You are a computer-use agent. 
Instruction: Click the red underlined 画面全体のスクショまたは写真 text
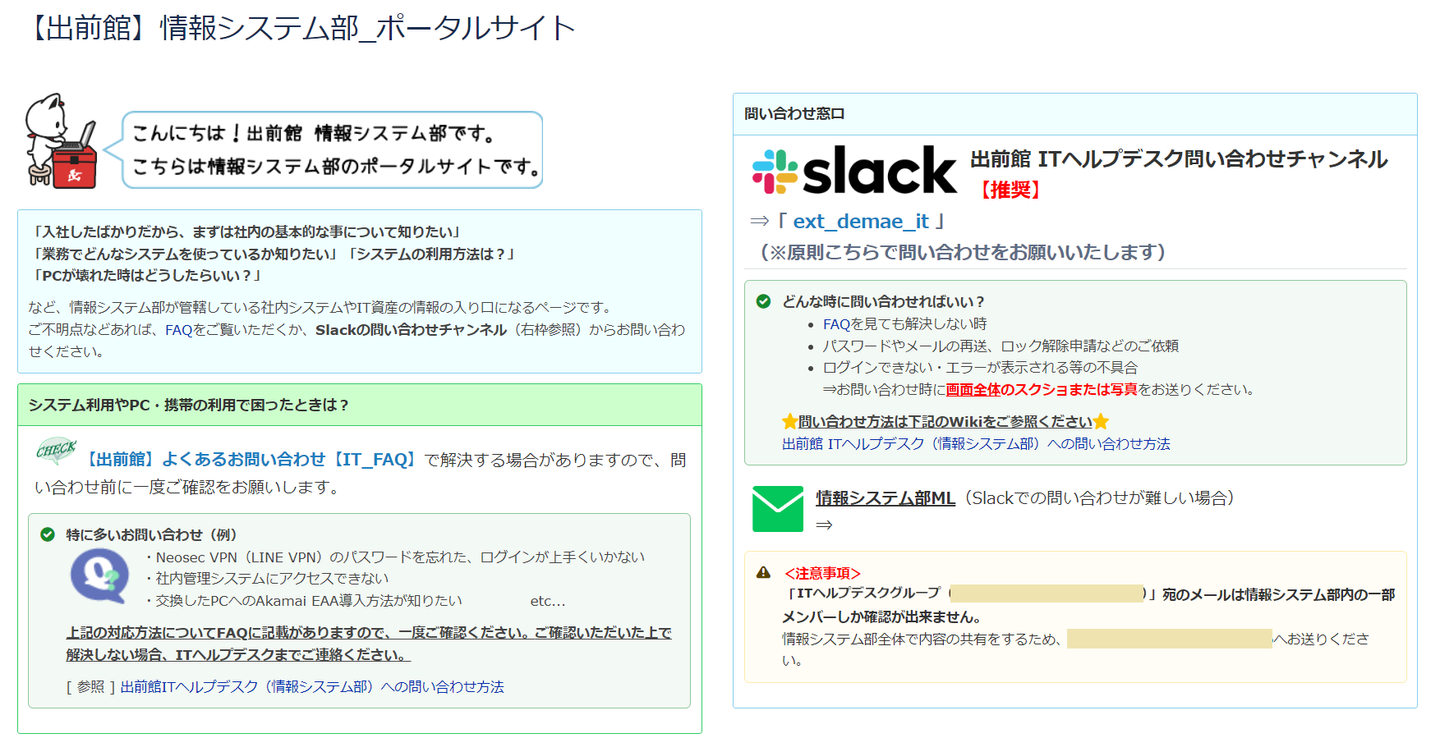[1041, 389]
